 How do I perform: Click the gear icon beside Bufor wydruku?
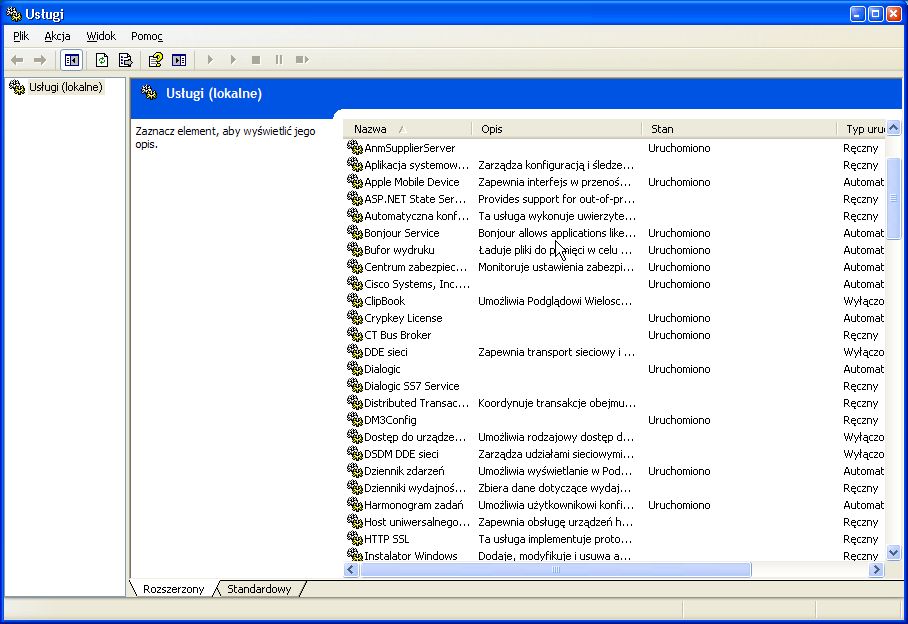point(354,249)
